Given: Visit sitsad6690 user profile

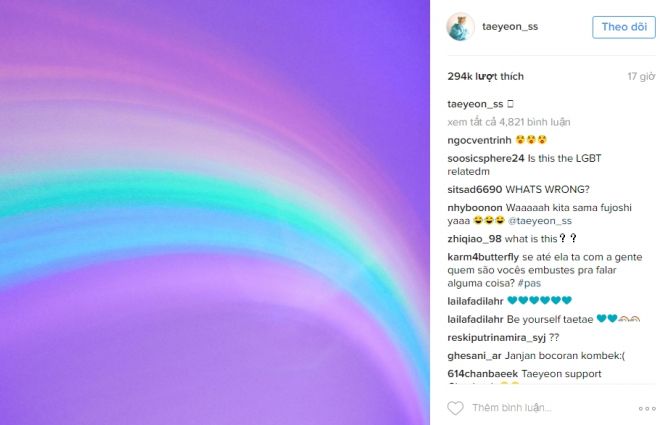Looking at the screenshot, I should pyautogui.click(x=474, y=189).
